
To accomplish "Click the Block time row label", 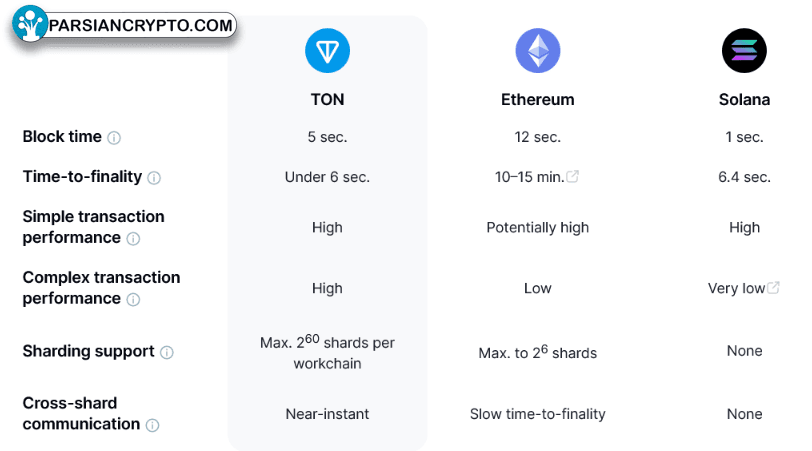I will click(62, 137).
